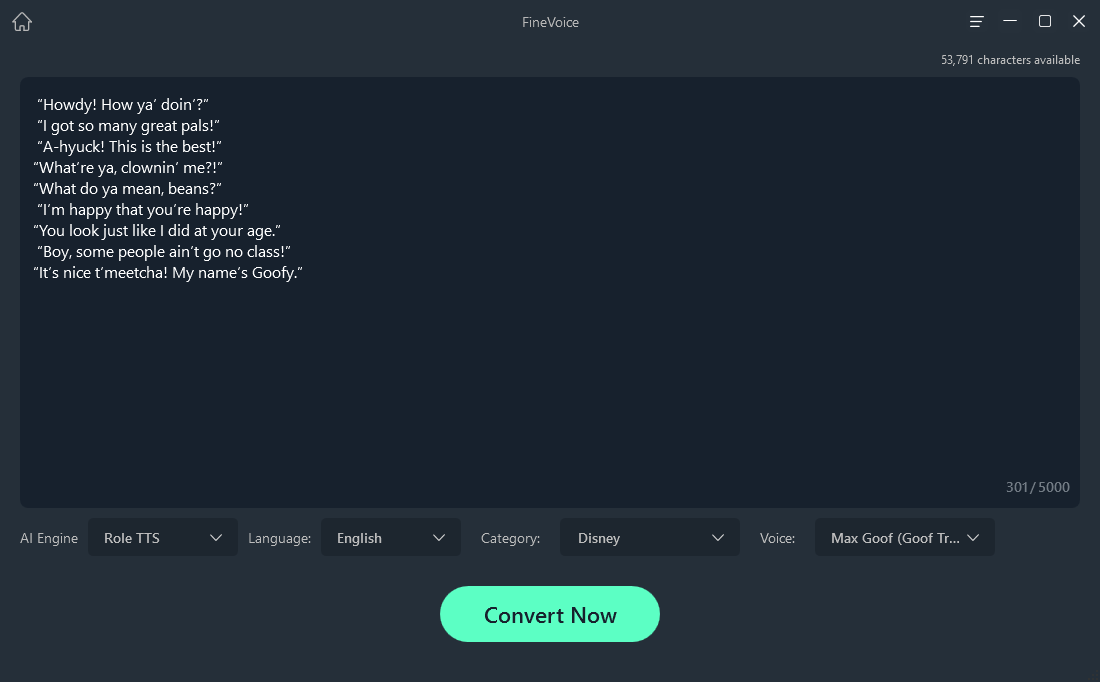The height and width of the screenshot is (682, 1100).
Task: Click the line “It’s nice t’meetcha! My name’s Goofy.”
Action: point(168,273)
